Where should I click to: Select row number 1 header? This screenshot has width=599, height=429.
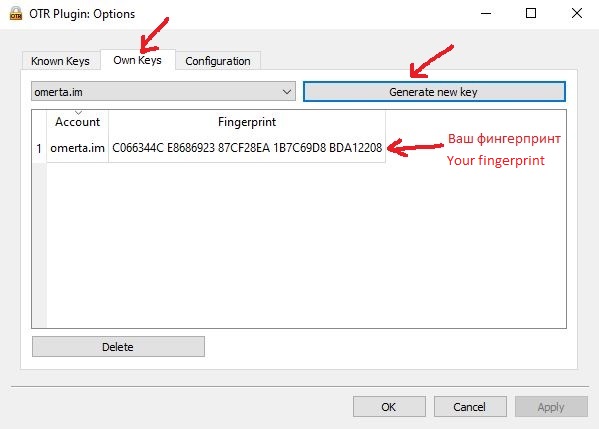tap(39, 148)
